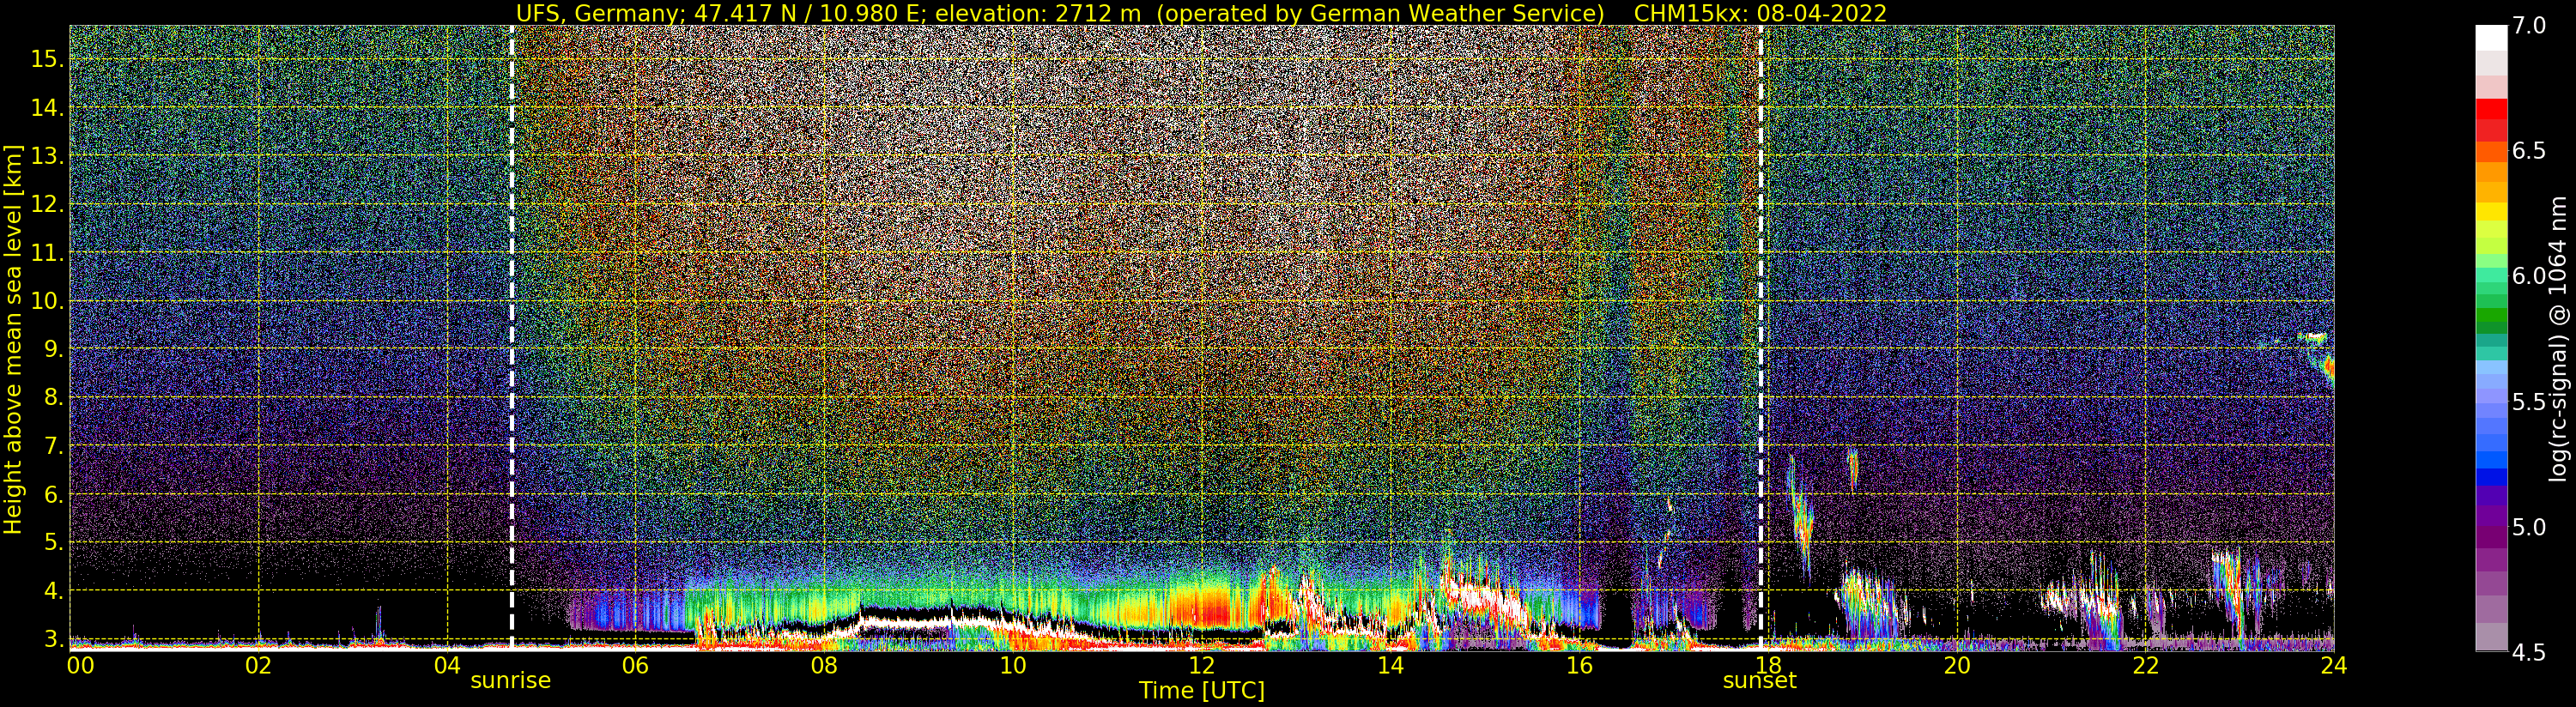The width and height of the screenshot is (2576, 707).
Task: Click the '06' time tick label
Action: [635, 665]
